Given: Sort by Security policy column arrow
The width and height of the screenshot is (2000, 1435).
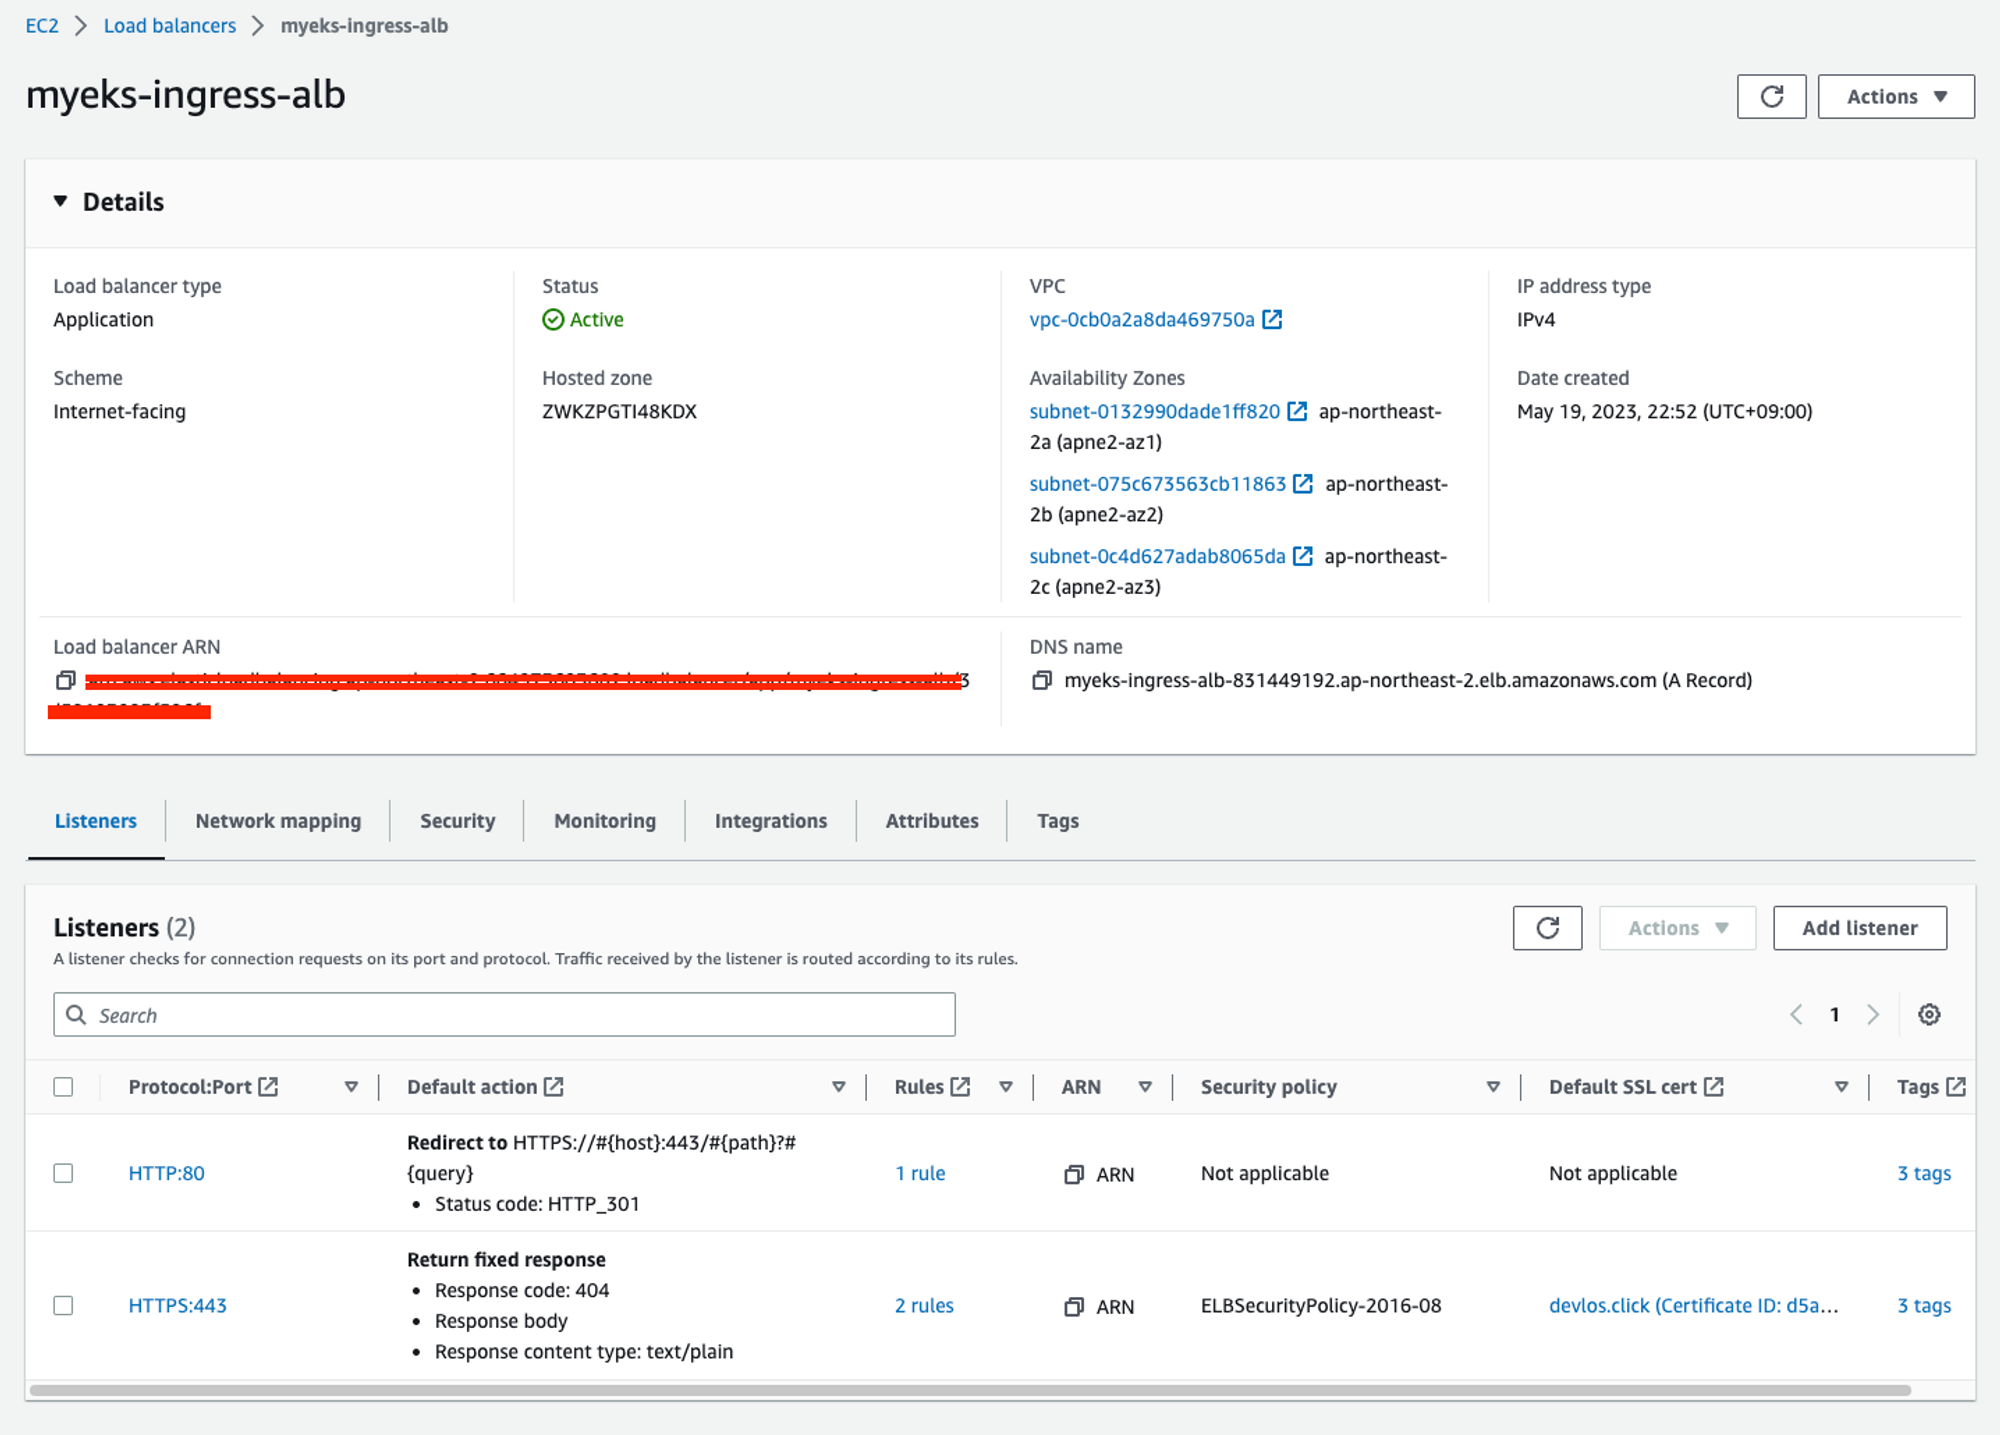Looking at the screenshot, I should (1493, 1087).
